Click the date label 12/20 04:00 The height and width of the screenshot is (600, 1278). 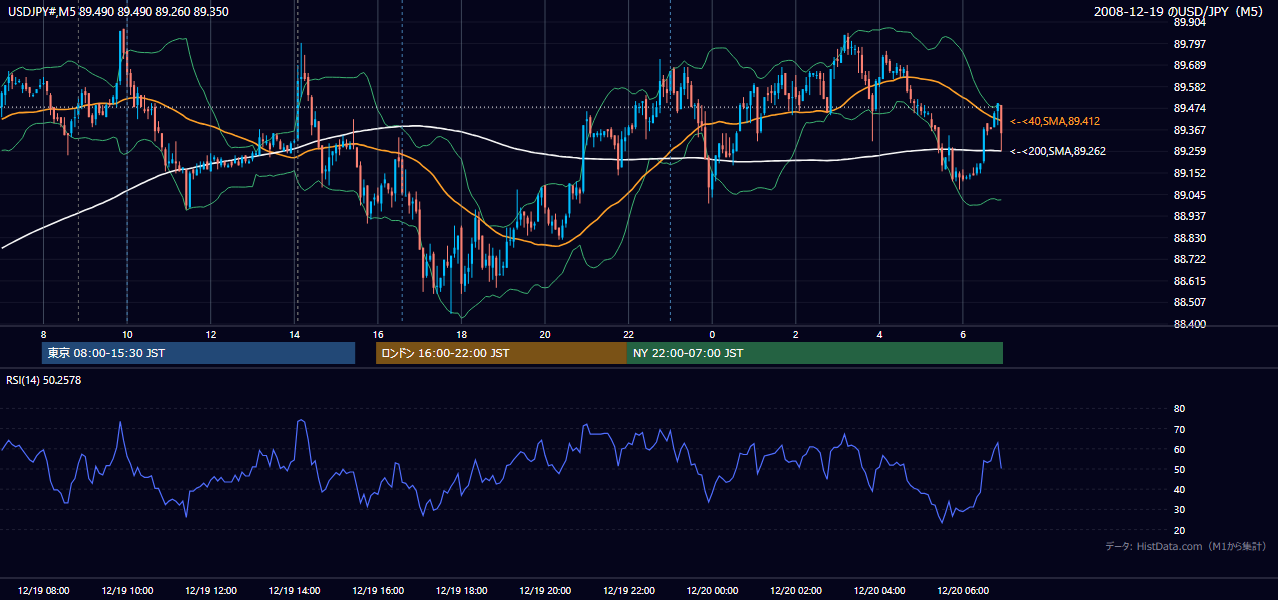click(x=879, y=591)
